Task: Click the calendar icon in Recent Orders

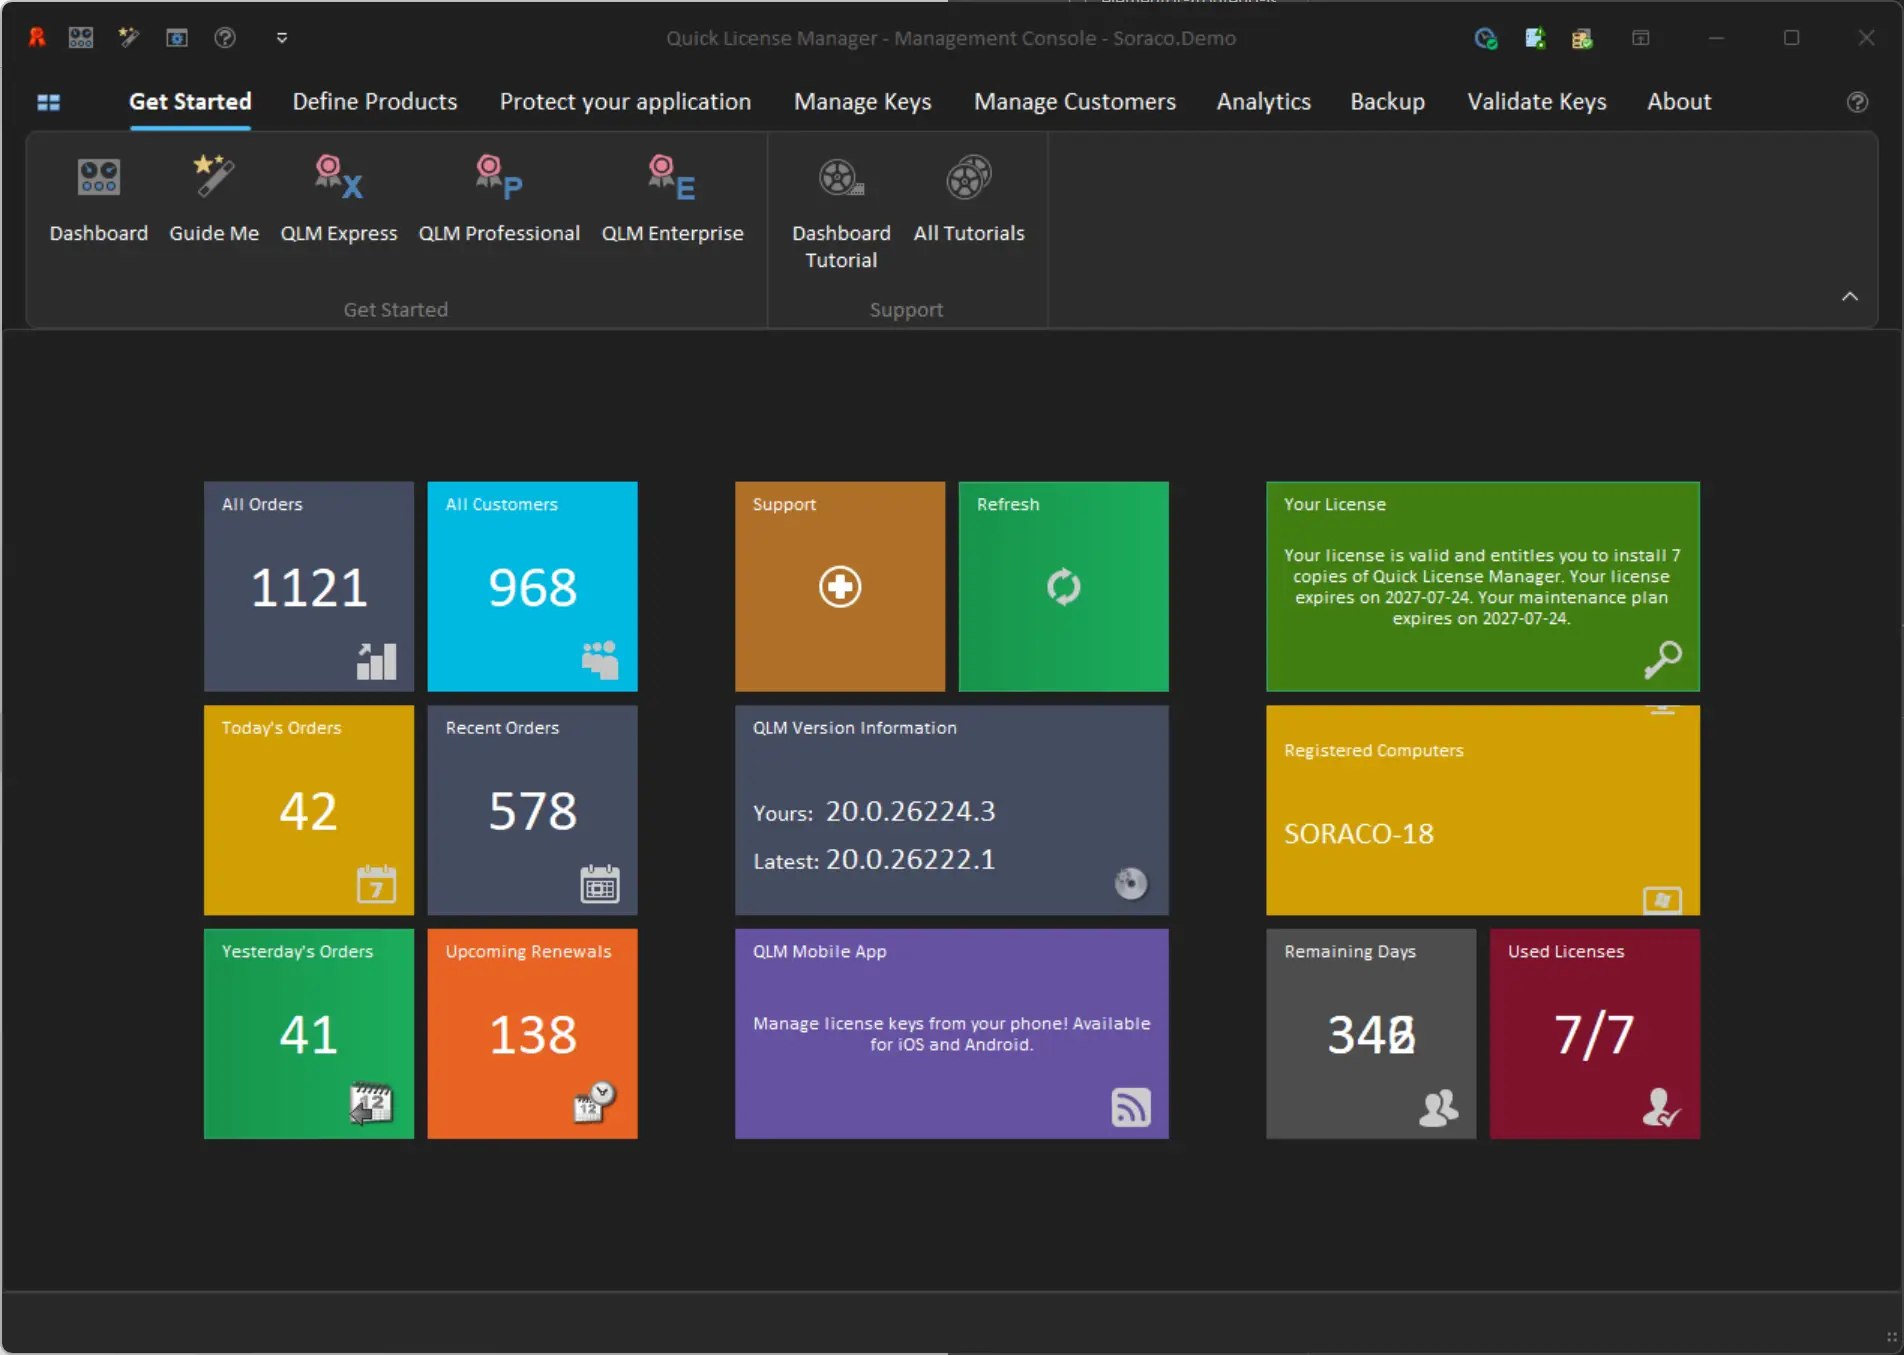Action: coord(600,884)
